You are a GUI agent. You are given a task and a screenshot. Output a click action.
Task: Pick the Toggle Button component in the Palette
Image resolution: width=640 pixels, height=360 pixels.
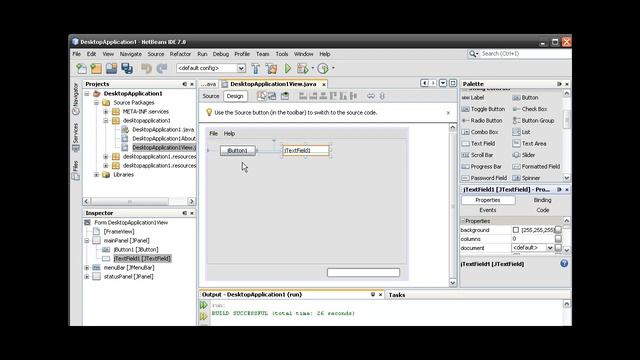483,109
